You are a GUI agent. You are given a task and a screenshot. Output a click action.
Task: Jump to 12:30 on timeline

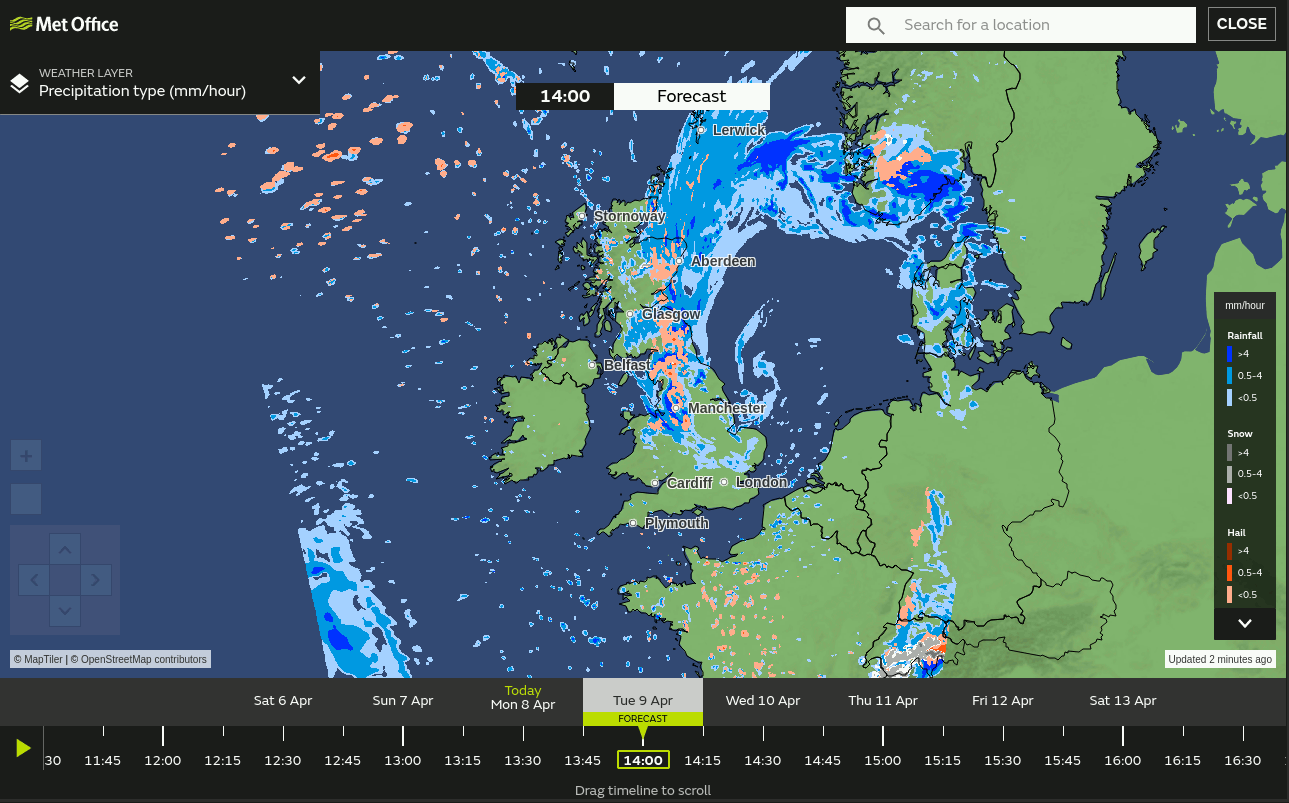(x=283, y=760)
